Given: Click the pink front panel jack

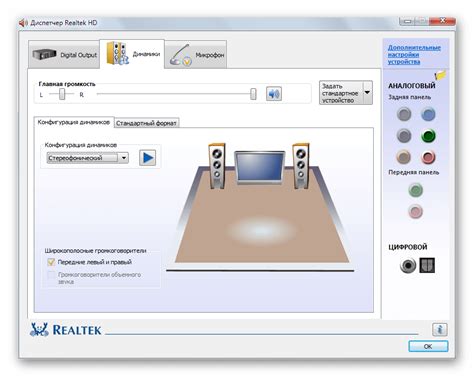Looking at the screenshot, I should (415, 211).
